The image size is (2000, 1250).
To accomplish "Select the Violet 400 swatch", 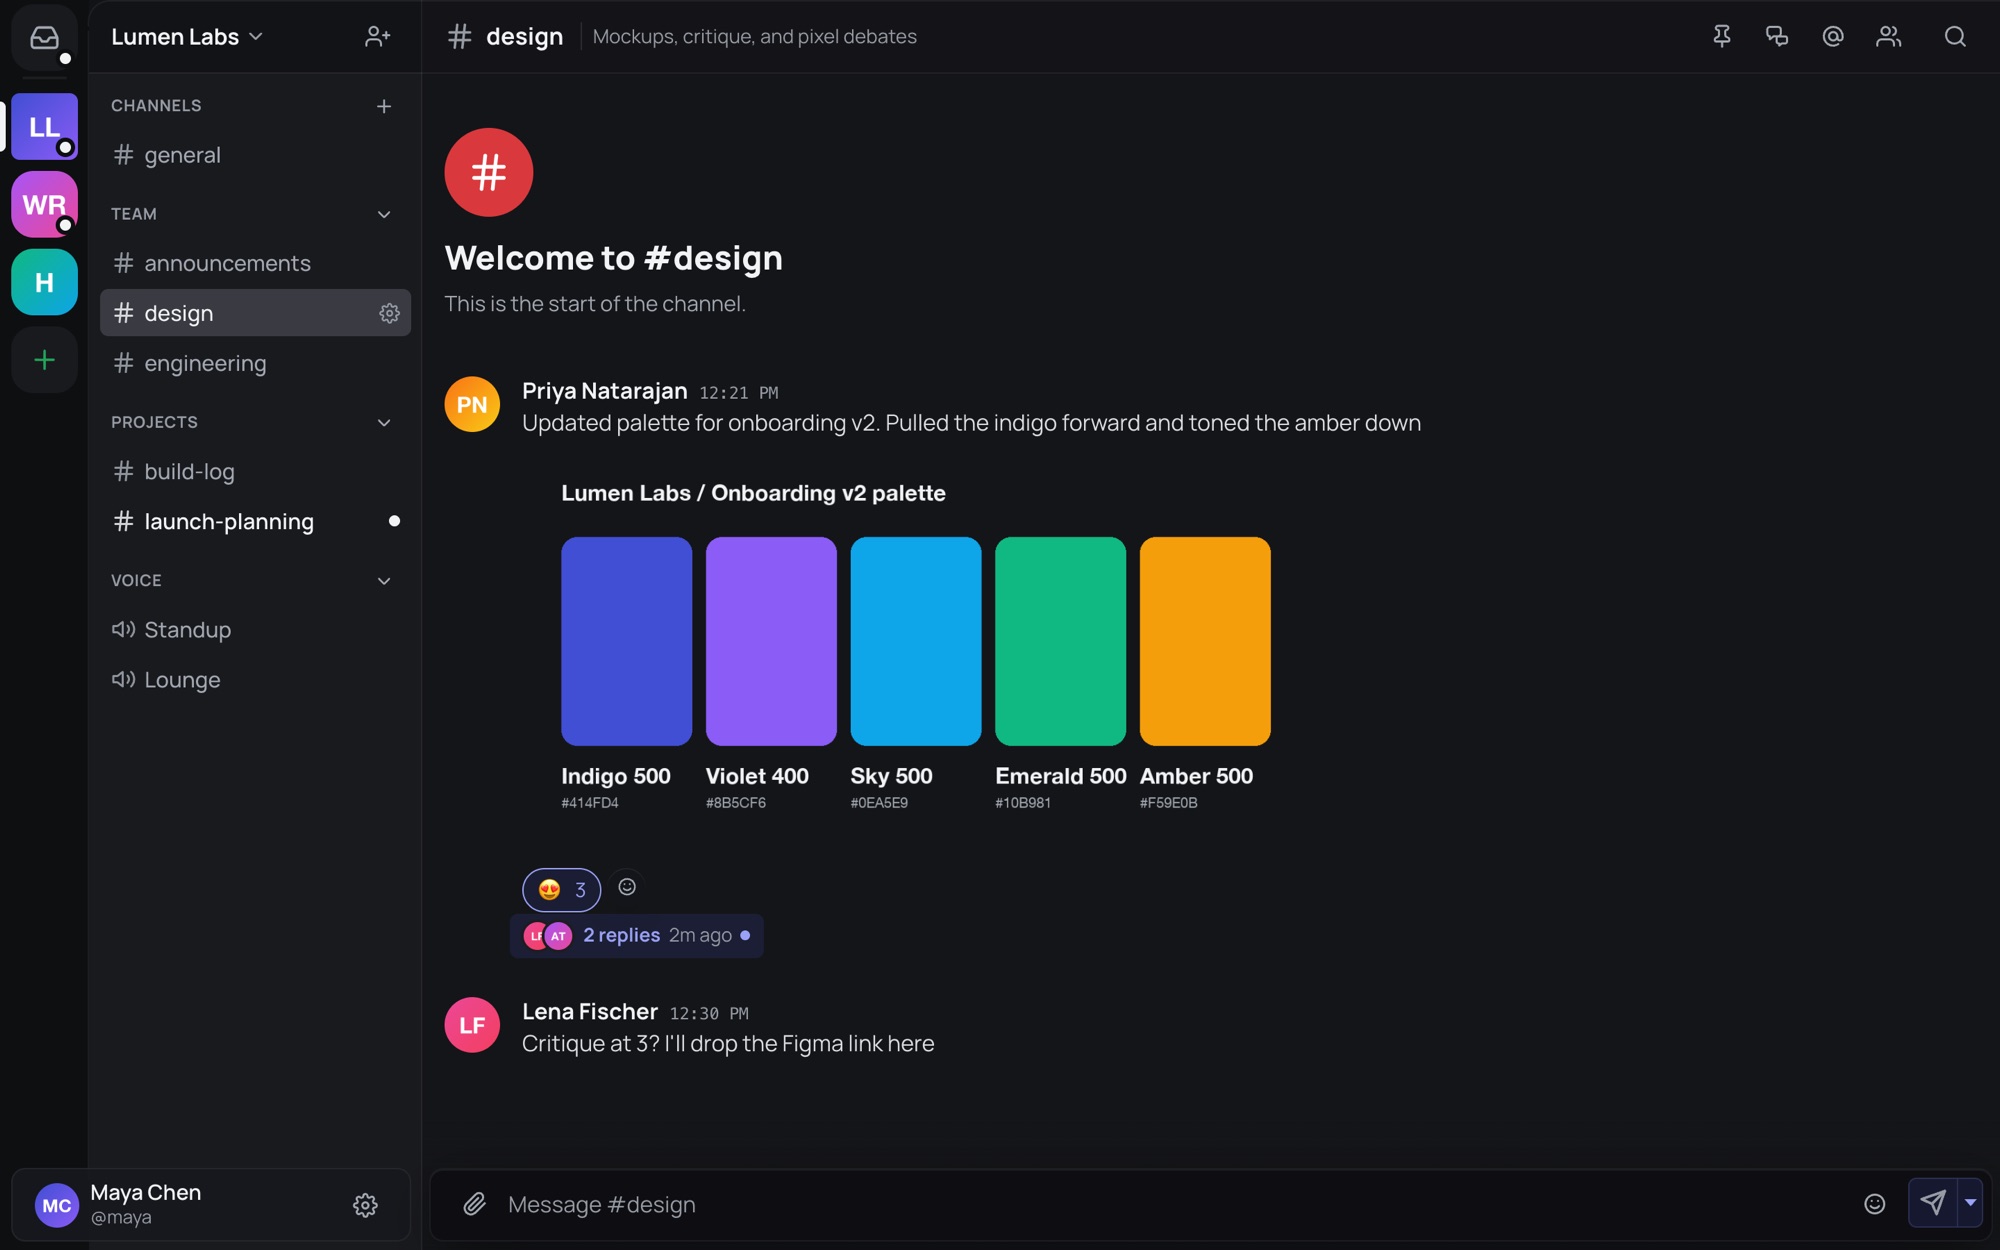I will [x=771, y=641].
